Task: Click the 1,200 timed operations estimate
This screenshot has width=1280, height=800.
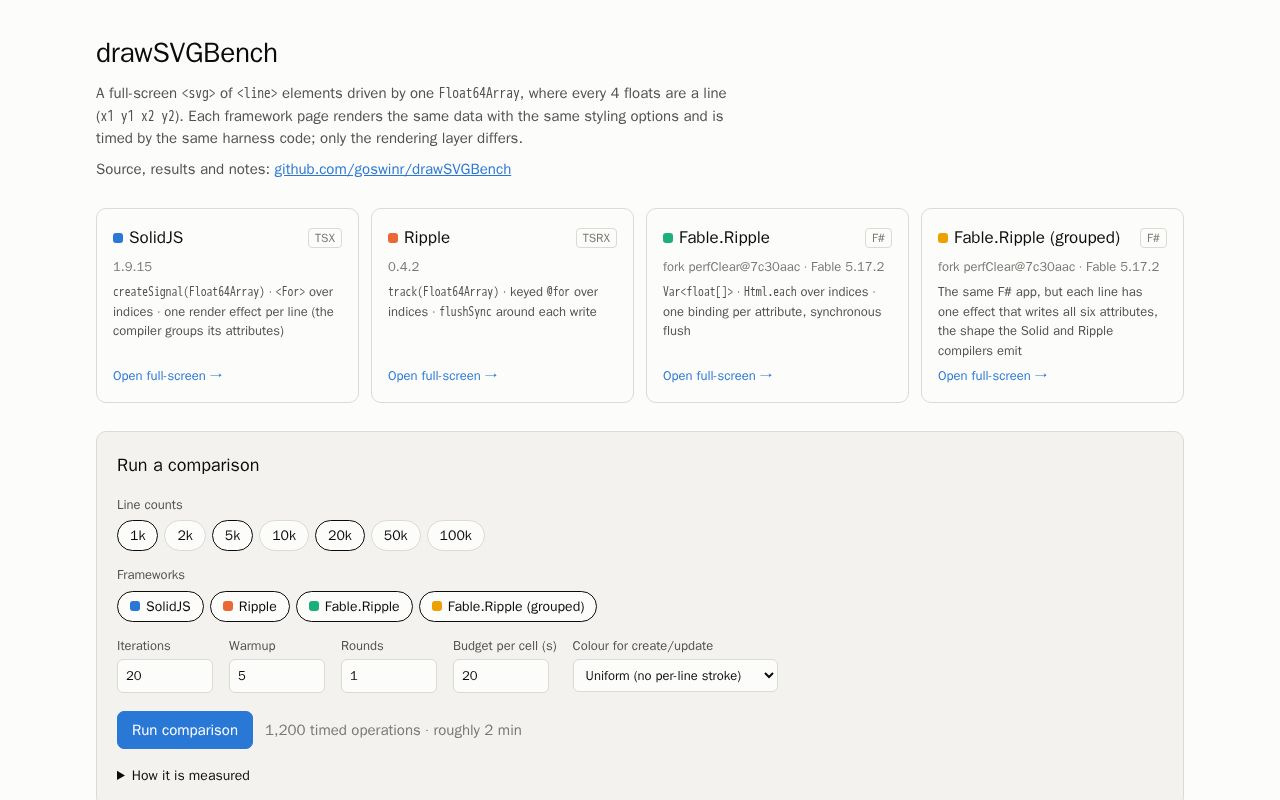Action: (393, 730)
